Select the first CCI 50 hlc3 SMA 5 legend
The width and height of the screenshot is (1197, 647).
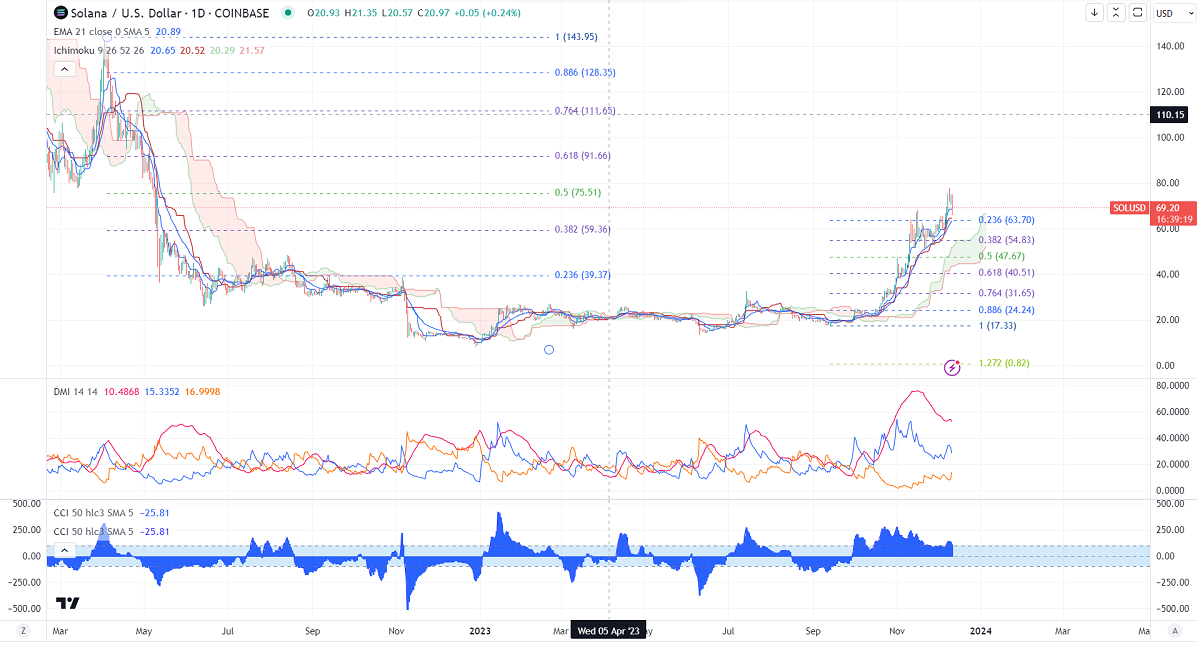(x=93, y=513)
